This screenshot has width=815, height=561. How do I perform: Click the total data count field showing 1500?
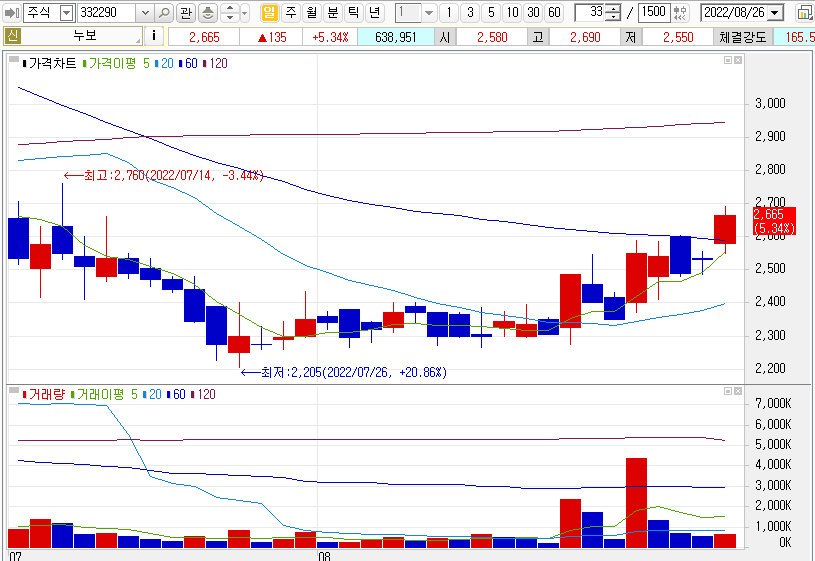tap(653, 12)
